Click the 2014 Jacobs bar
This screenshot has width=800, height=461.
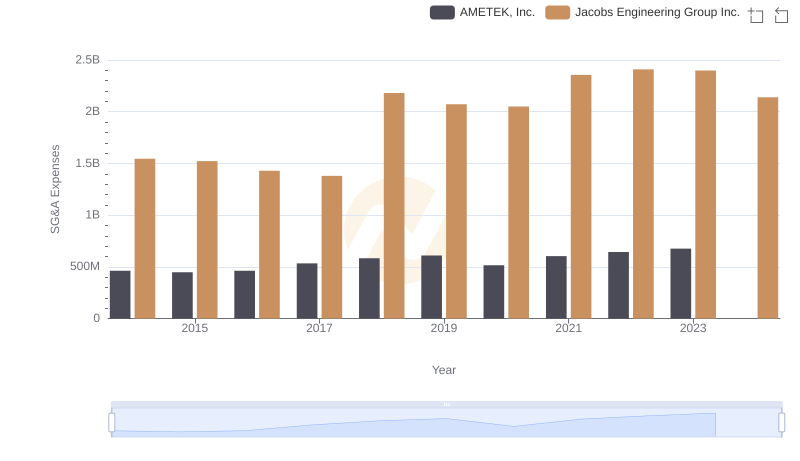(x=145, y=239)
